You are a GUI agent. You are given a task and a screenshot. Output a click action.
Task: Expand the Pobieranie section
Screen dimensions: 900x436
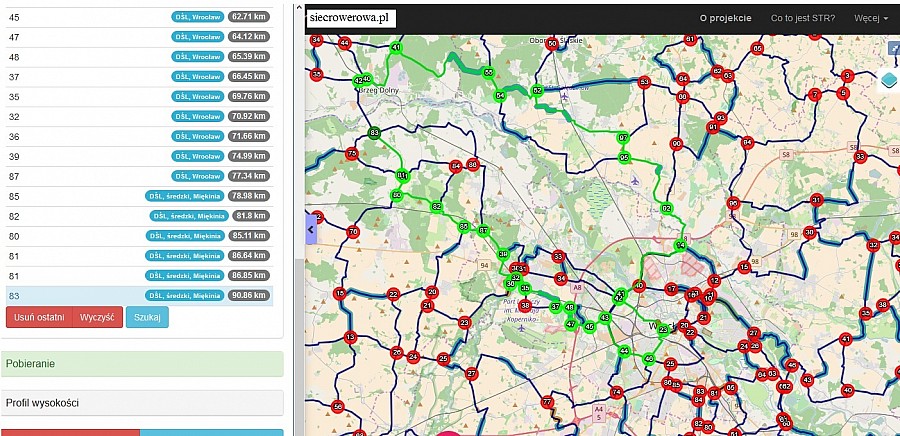click(143, 364)
